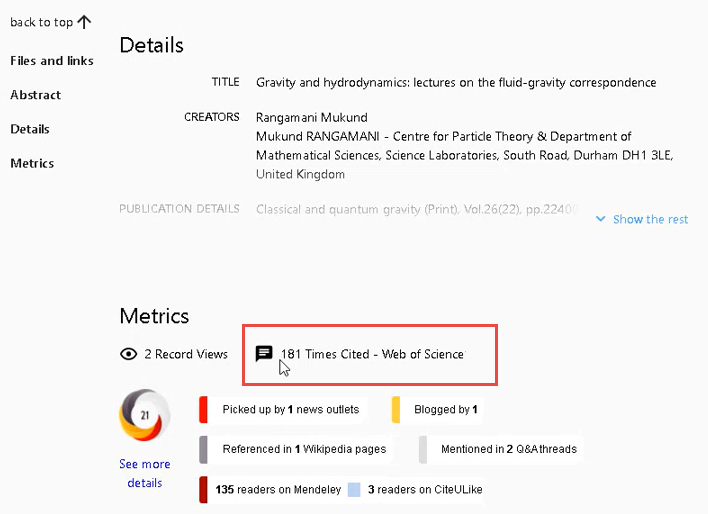Go to the Abstract section
The height and width of the screenshot is (514, 708).
pos(36,95)
